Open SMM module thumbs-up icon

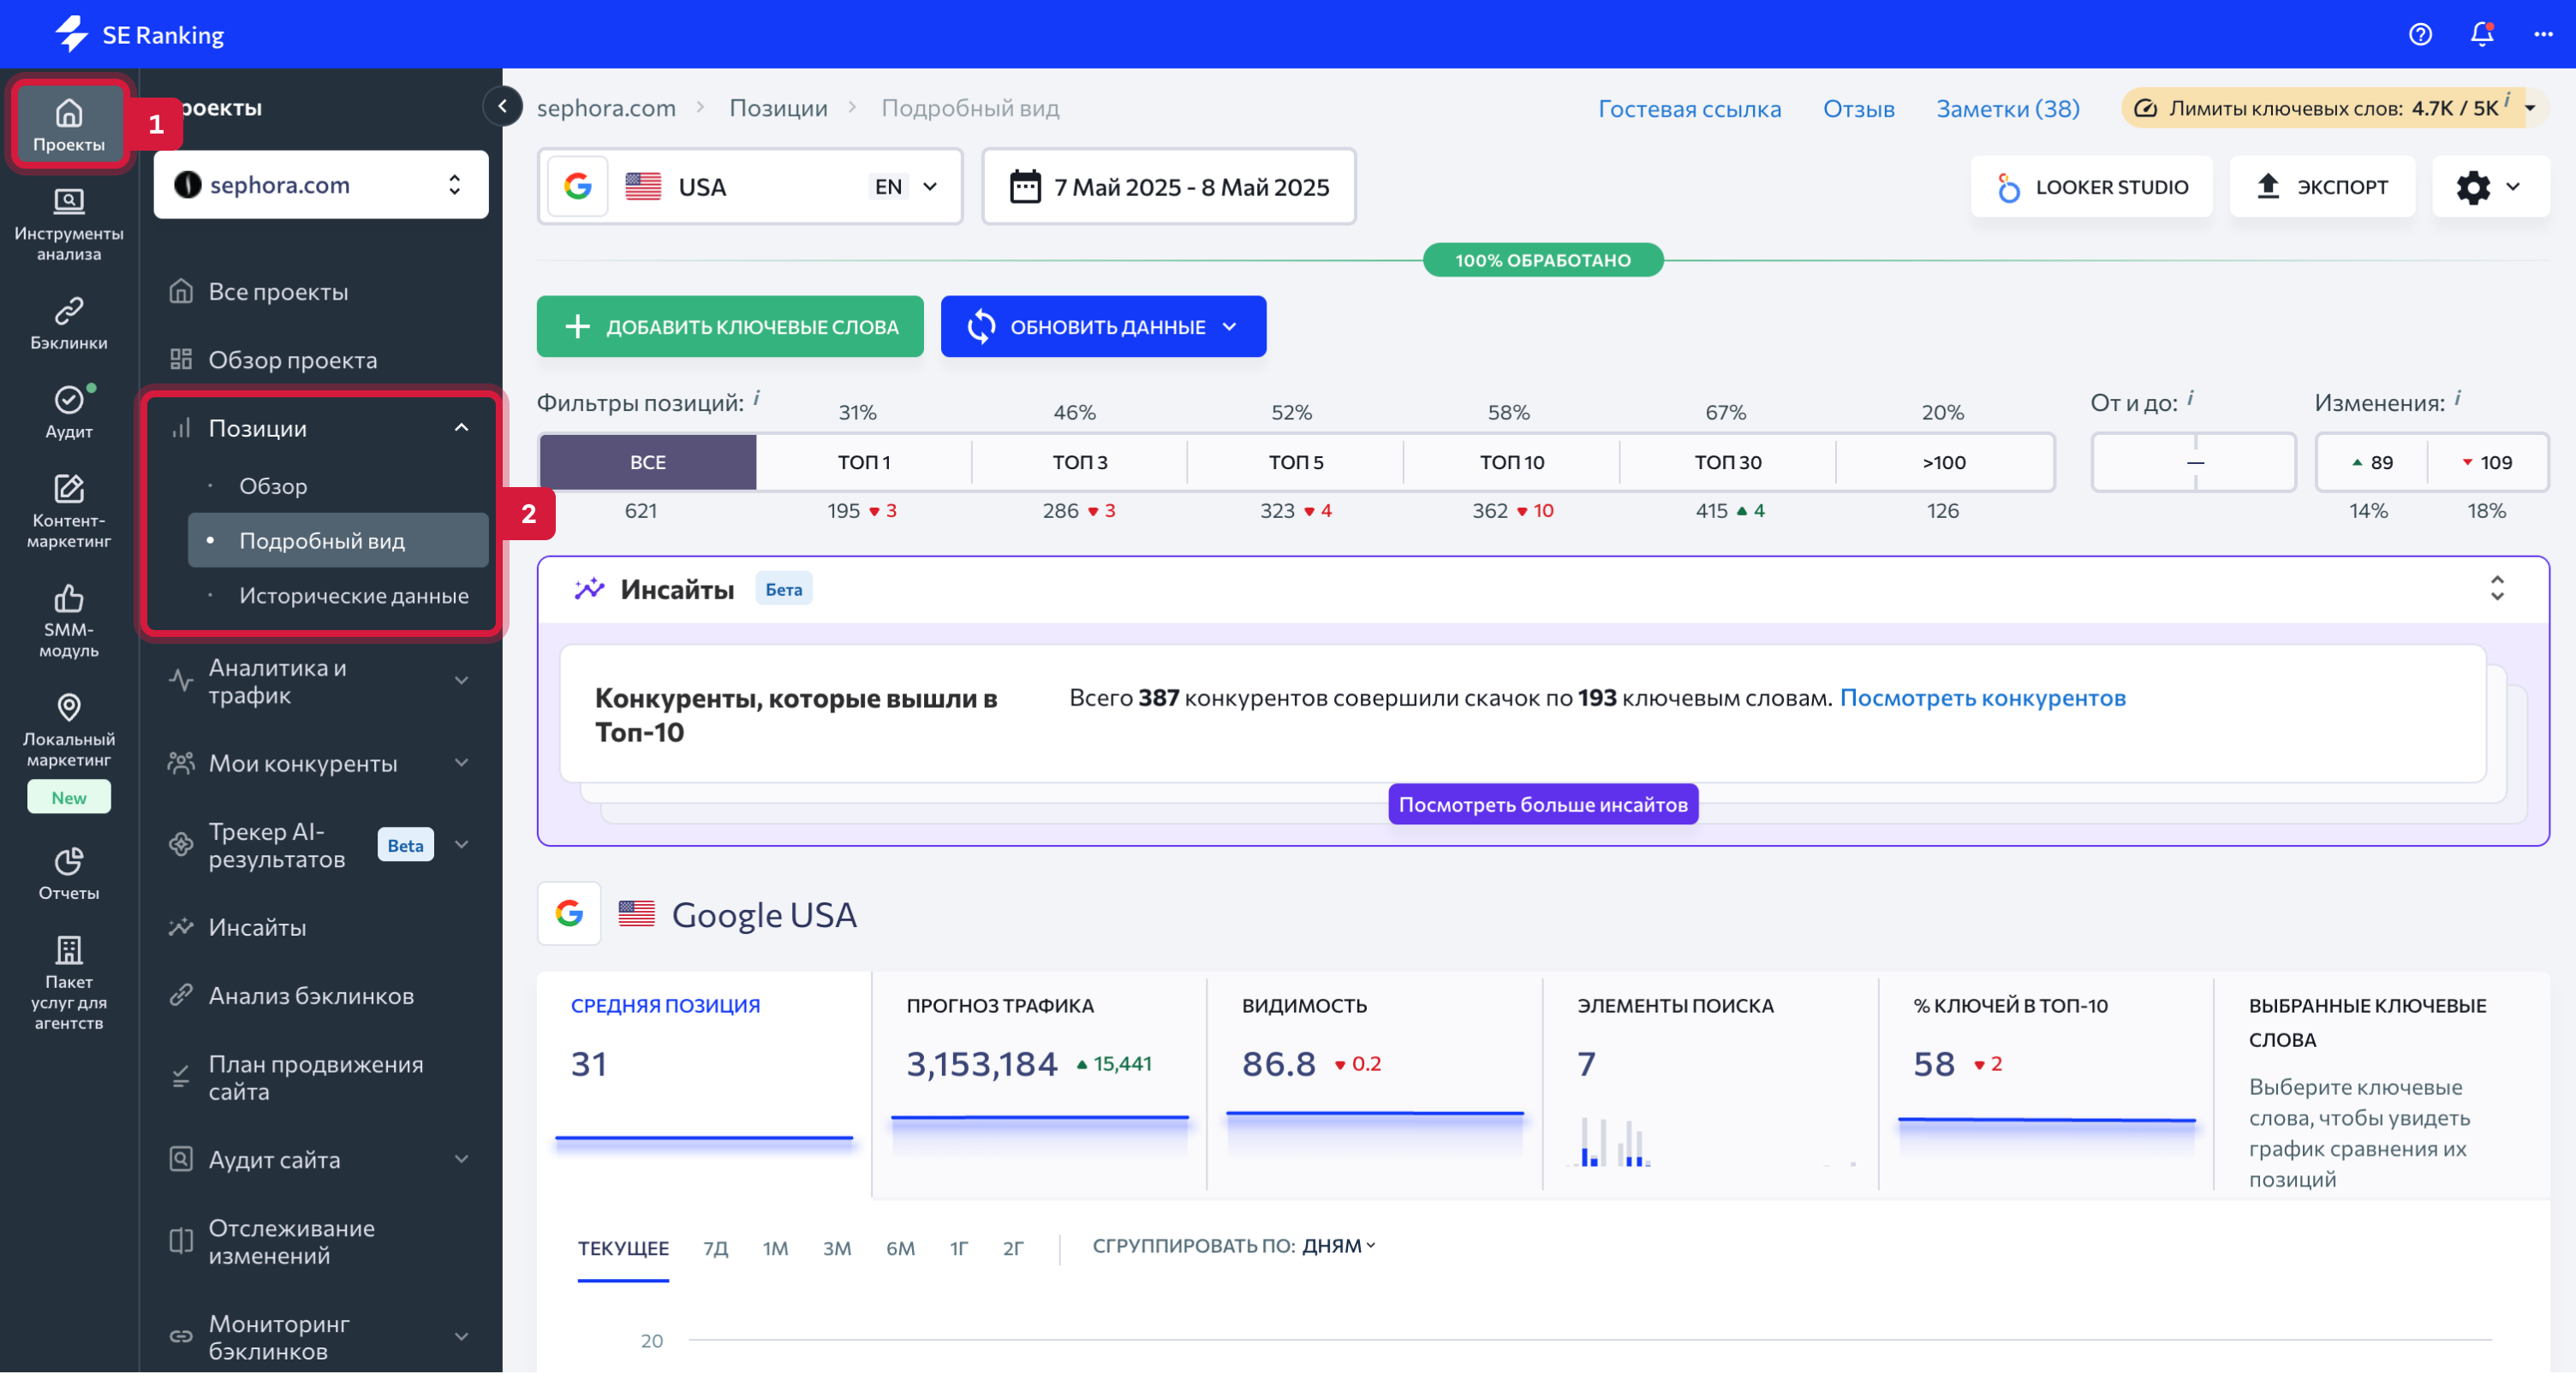coord(68,621)
